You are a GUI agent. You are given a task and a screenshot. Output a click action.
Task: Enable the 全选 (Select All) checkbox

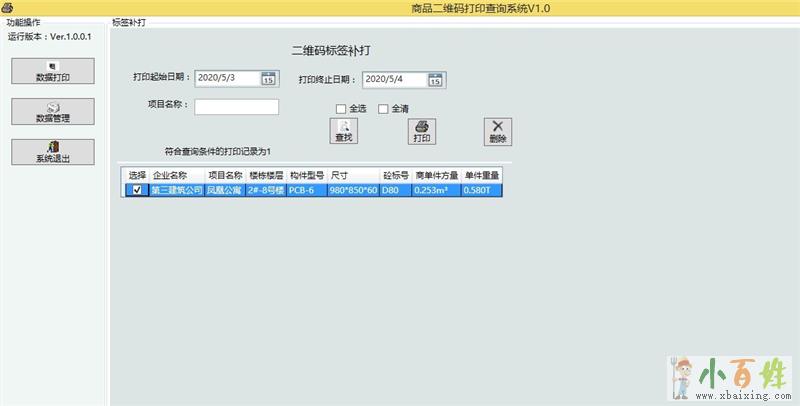pos(341,109)
